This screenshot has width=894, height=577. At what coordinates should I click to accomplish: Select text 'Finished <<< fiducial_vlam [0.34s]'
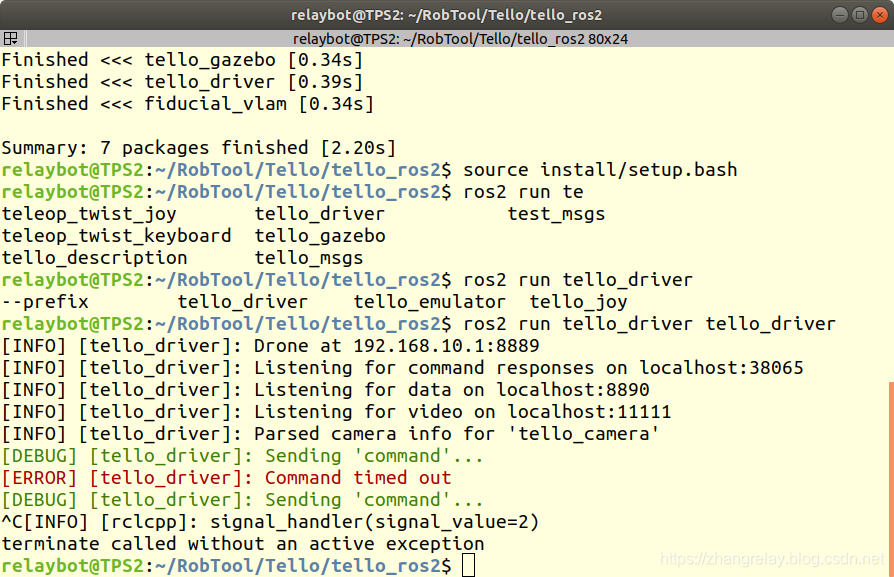click(x=188, y=104)
